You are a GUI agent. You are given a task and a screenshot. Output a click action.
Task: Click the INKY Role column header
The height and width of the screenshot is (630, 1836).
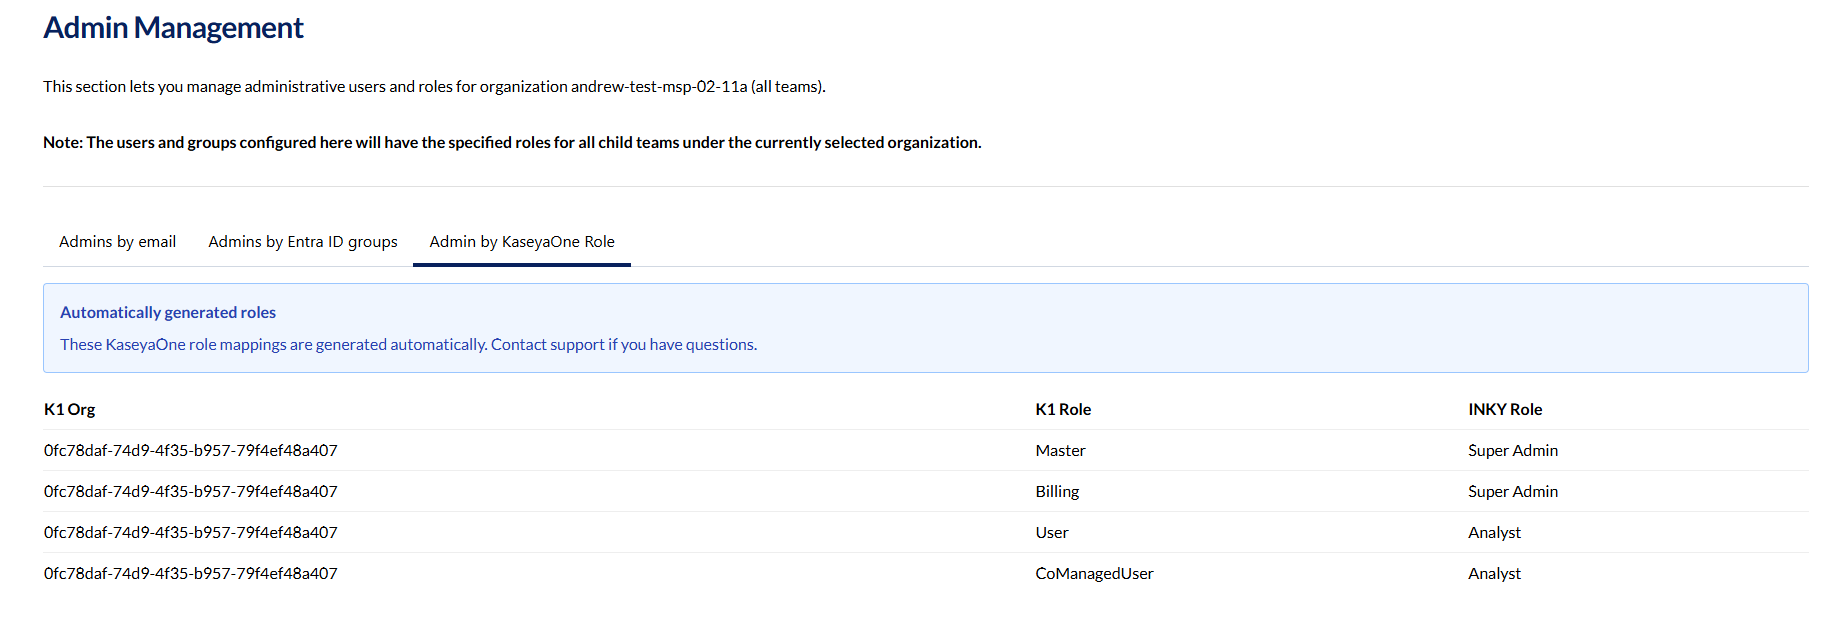tap(1505, 410)
